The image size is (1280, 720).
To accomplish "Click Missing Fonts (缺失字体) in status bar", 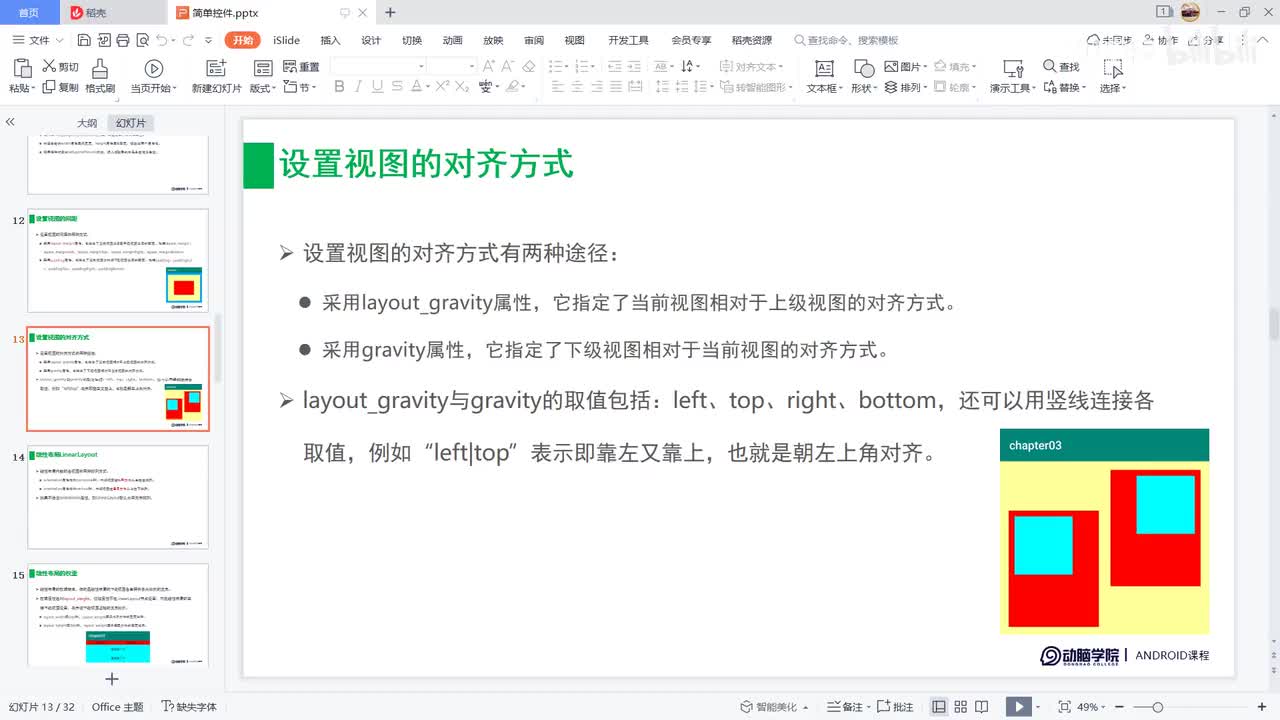I will [189, 707].
